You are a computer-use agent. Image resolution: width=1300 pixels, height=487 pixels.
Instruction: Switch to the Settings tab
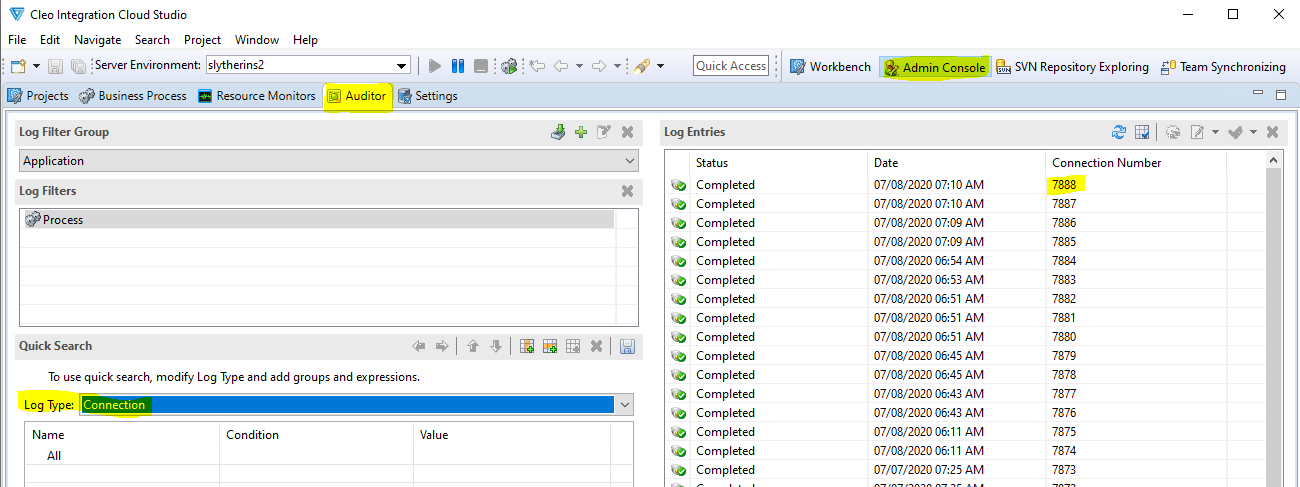[x=428, y=96]
